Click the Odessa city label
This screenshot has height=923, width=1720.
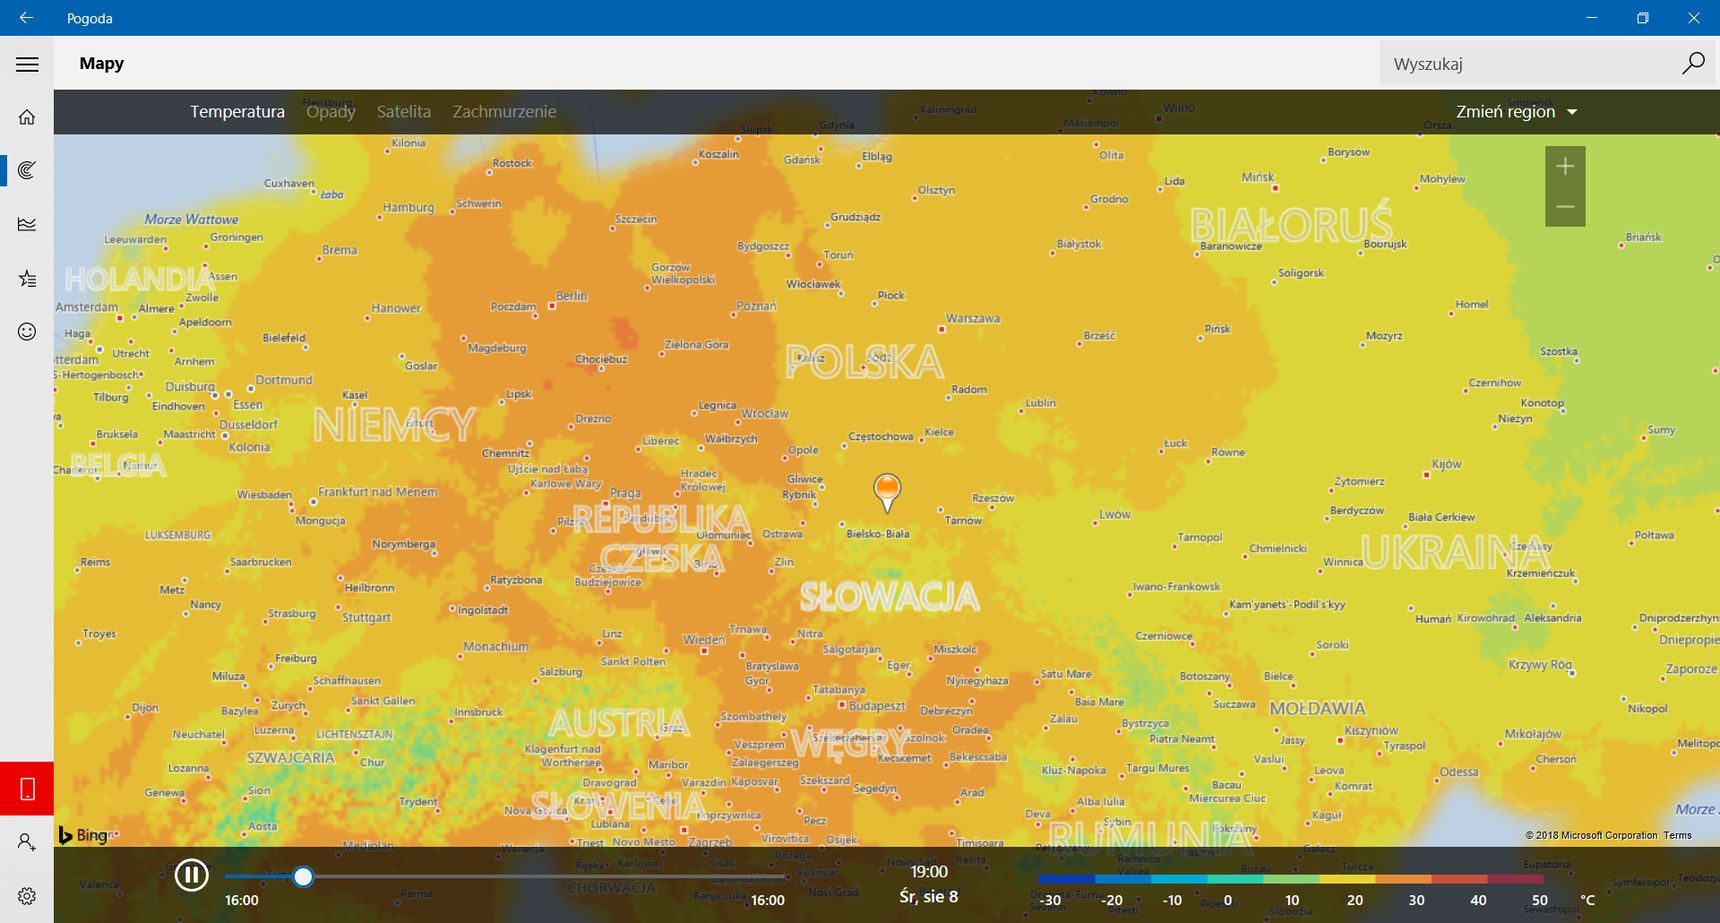point(1459,772)
